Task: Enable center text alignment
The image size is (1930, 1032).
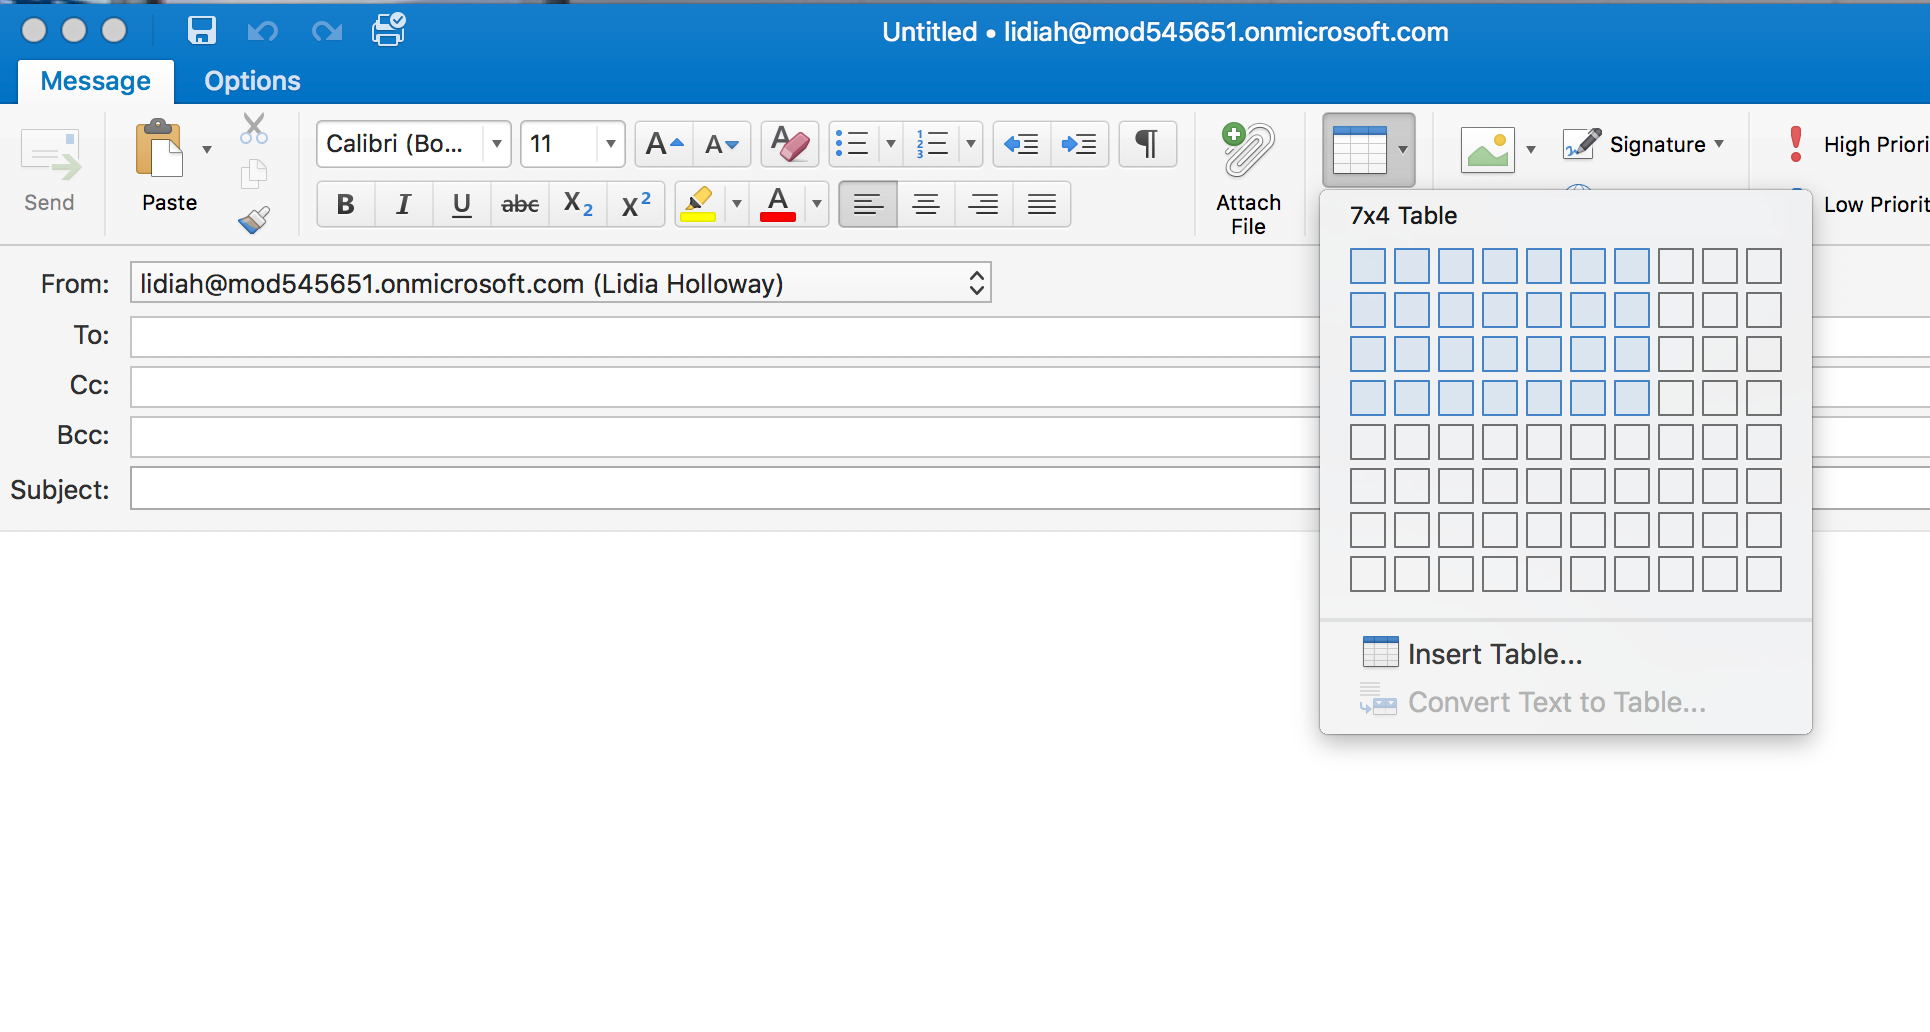Action: (925, 204)
